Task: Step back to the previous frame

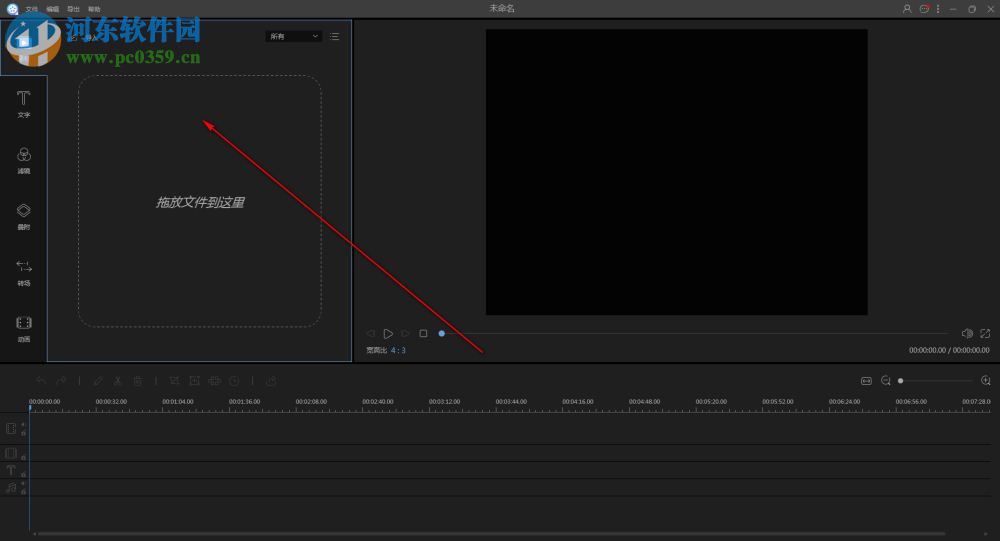Action: tap(371, 334)
